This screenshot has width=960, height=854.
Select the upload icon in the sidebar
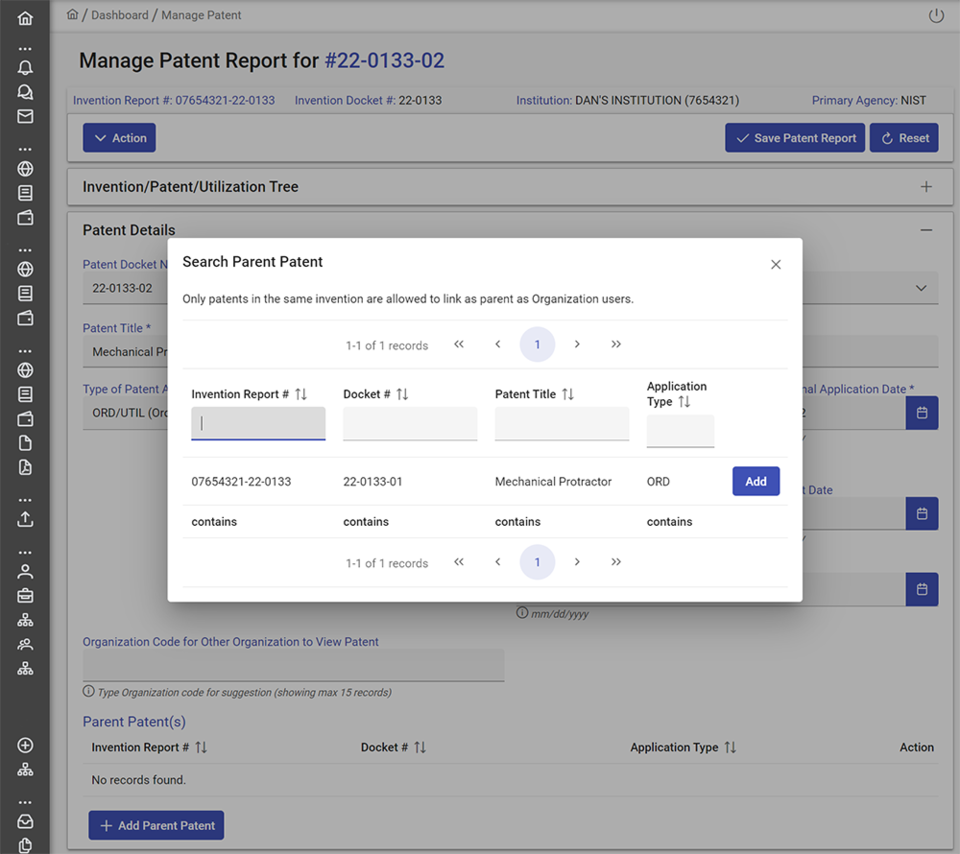(25, 519)
